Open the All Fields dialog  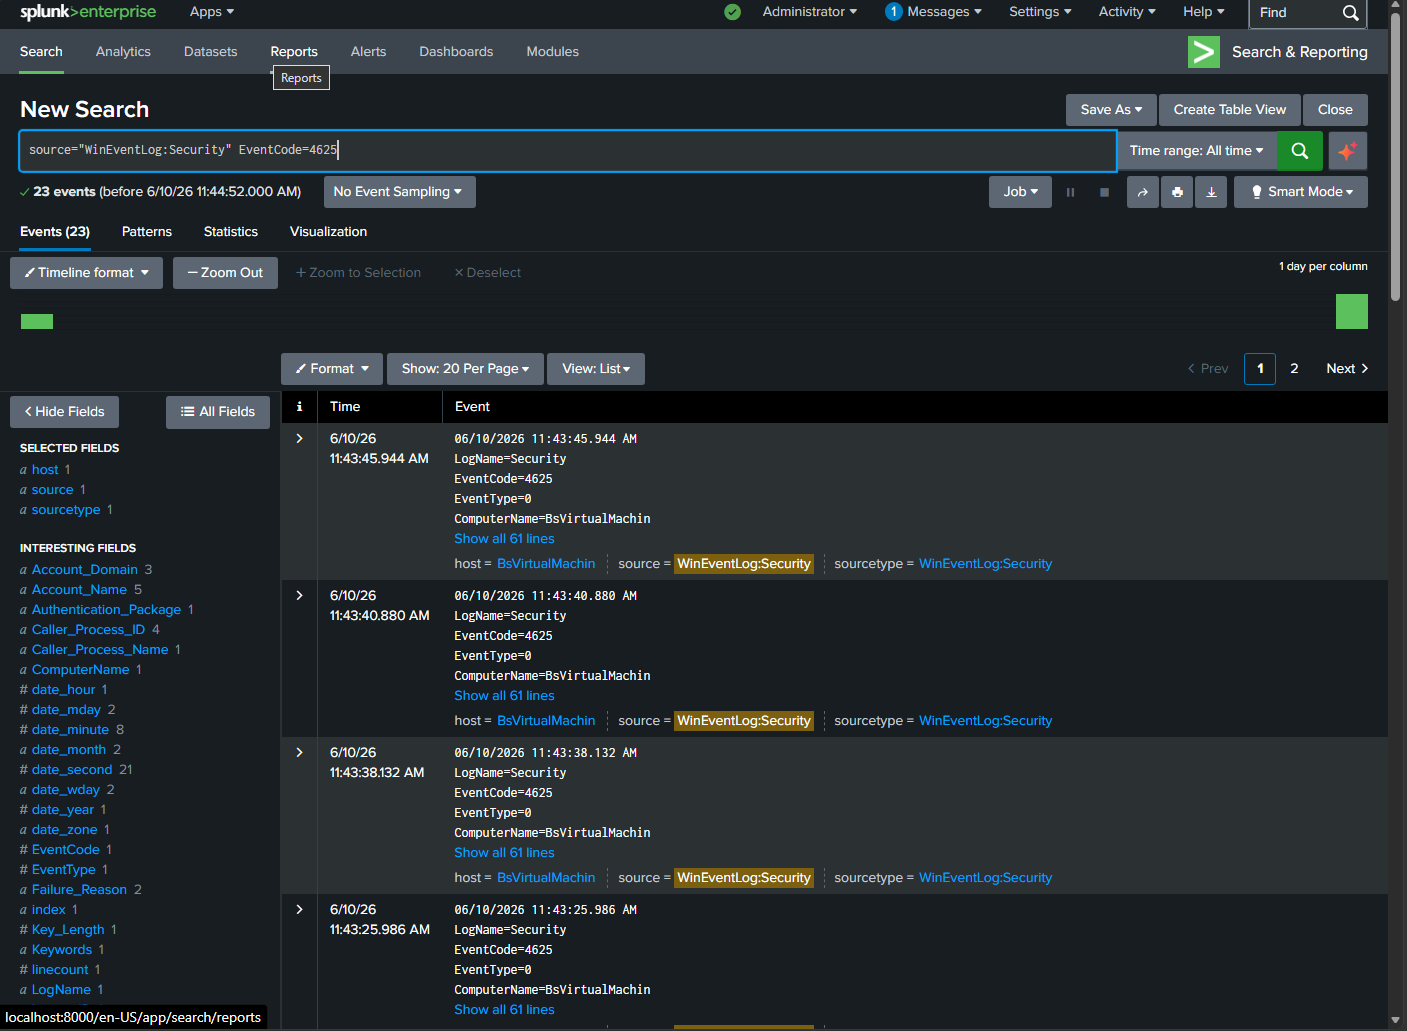point(218,412)
